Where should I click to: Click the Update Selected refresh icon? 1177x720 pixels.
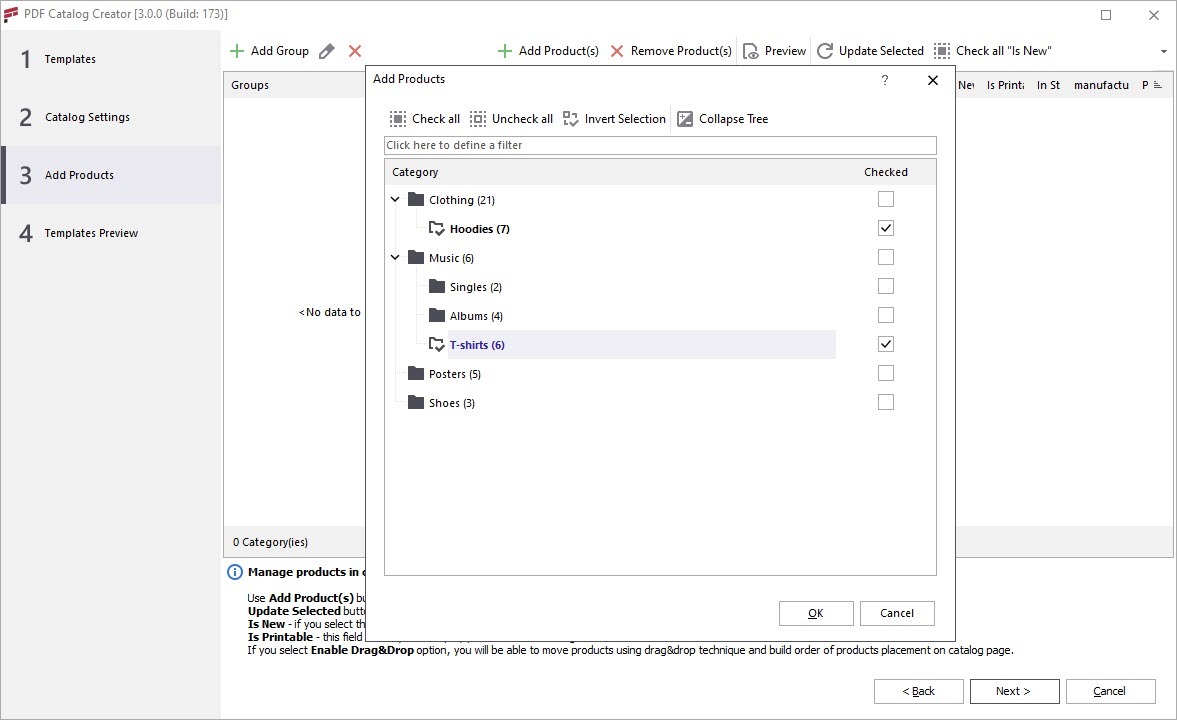tap(825, 51)
